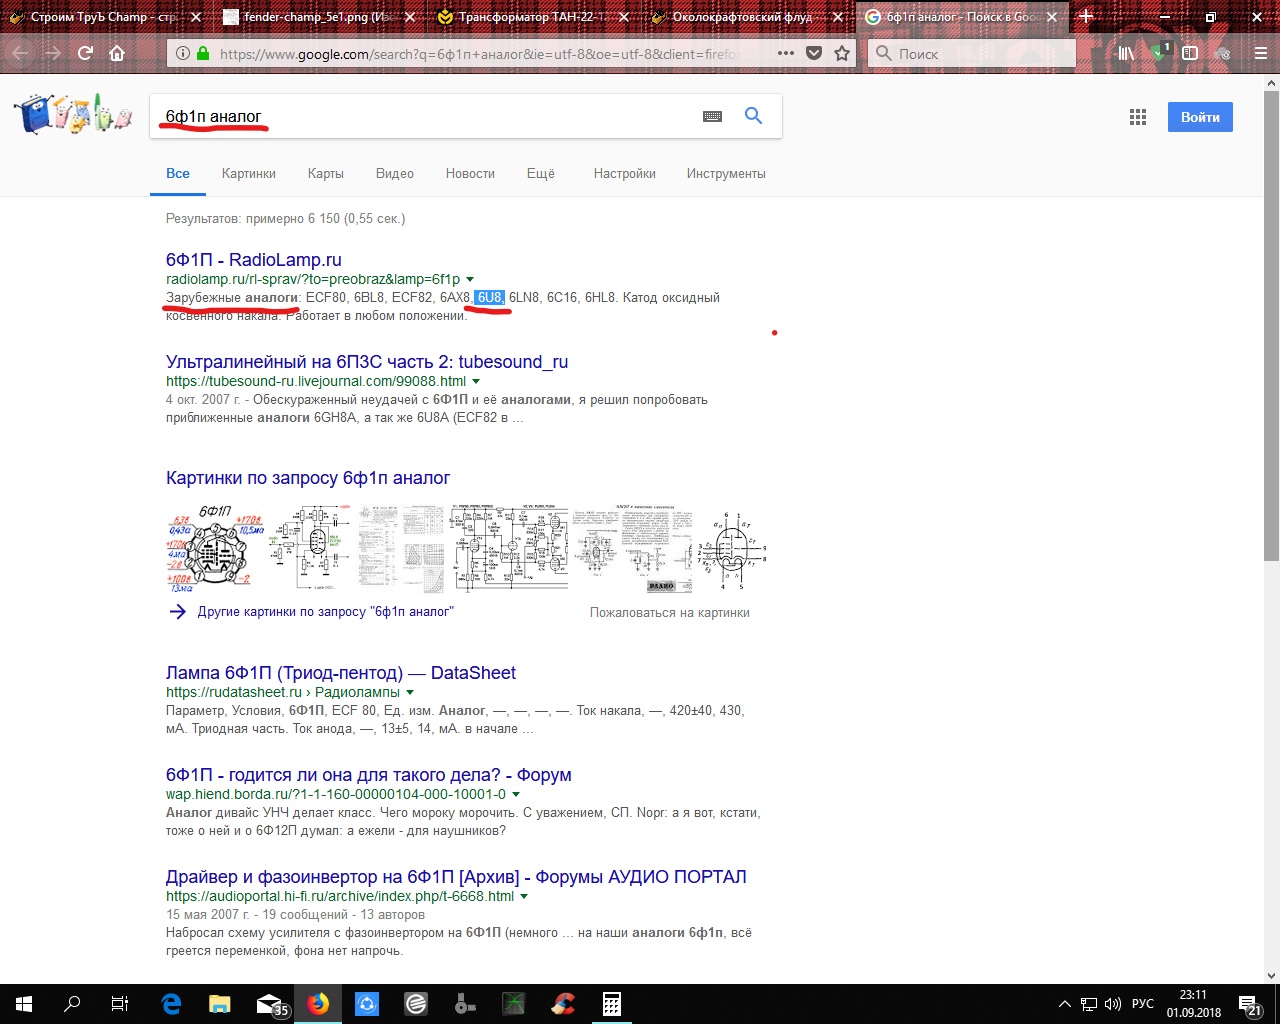
Task: Run Google search with magnifier button
Action: pos(754,116)
